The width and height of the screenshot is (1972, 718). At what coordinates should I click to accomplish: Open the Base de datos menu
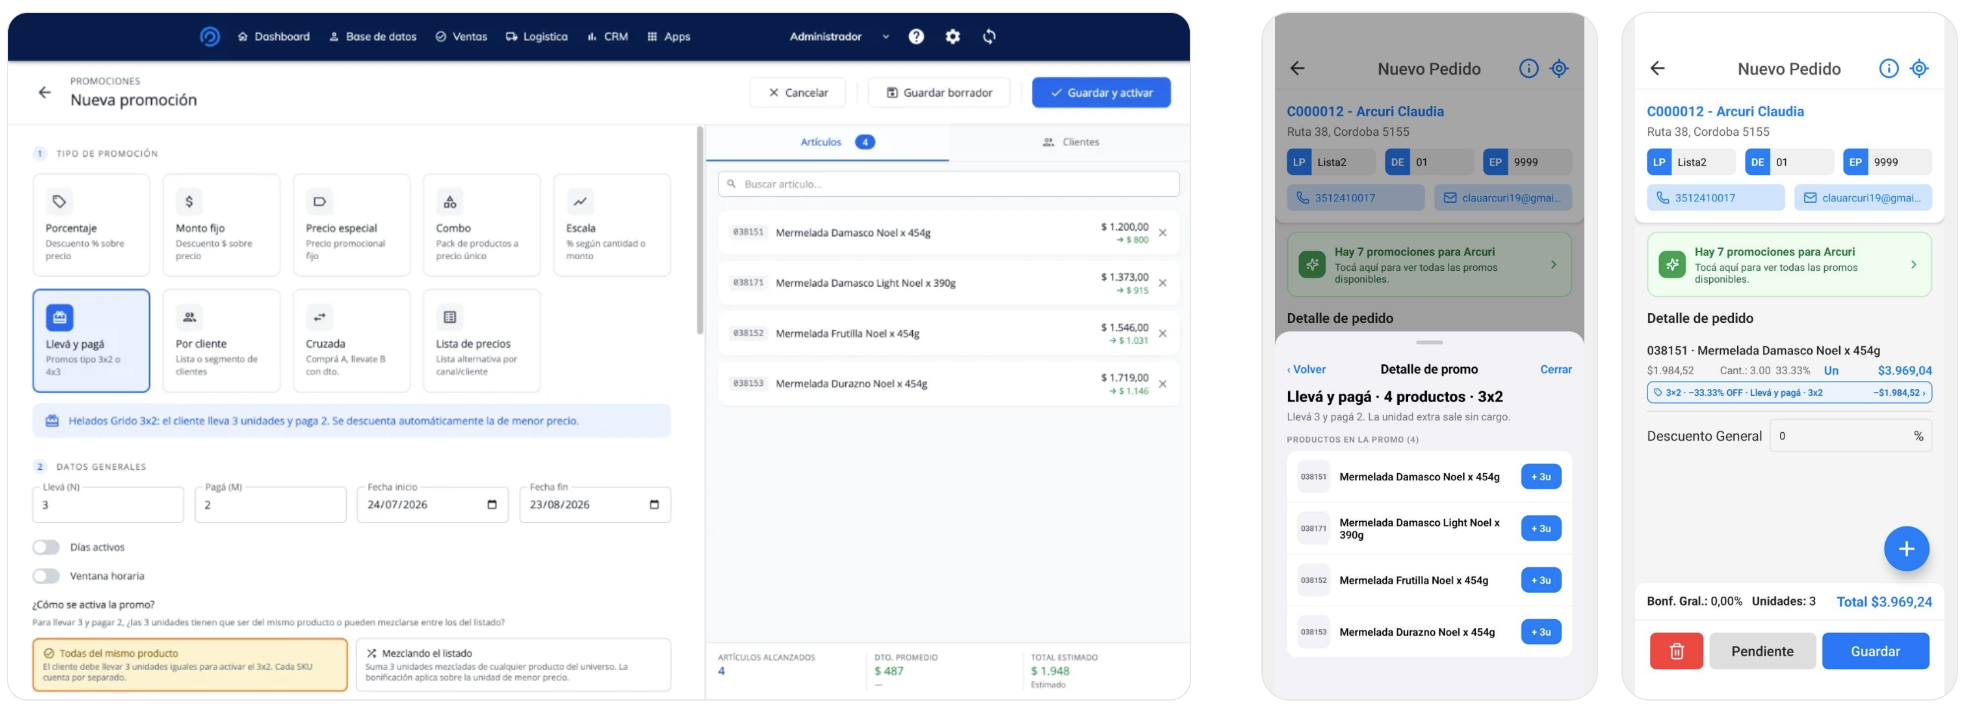coord(372,37)
